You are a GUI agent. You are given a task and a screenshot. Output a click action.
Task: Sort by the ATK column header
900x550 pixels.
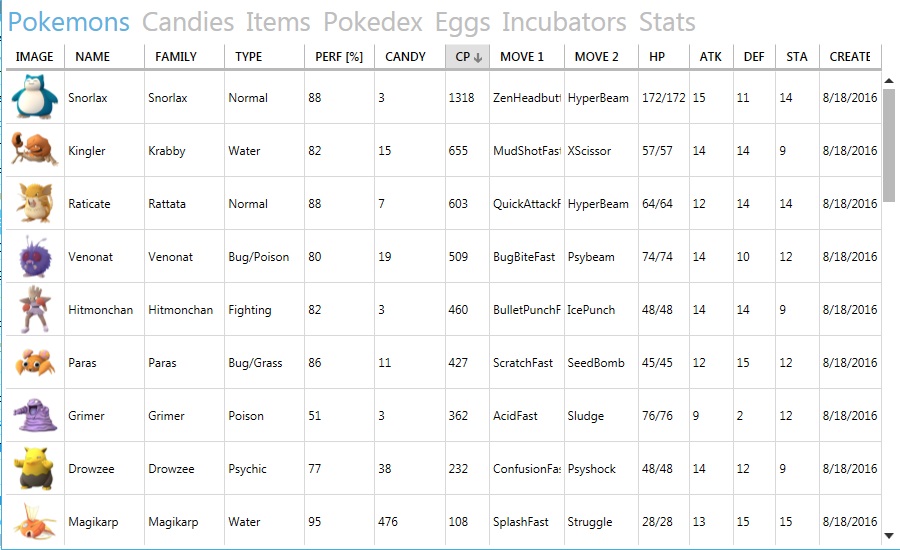click(x=711, y=57)
